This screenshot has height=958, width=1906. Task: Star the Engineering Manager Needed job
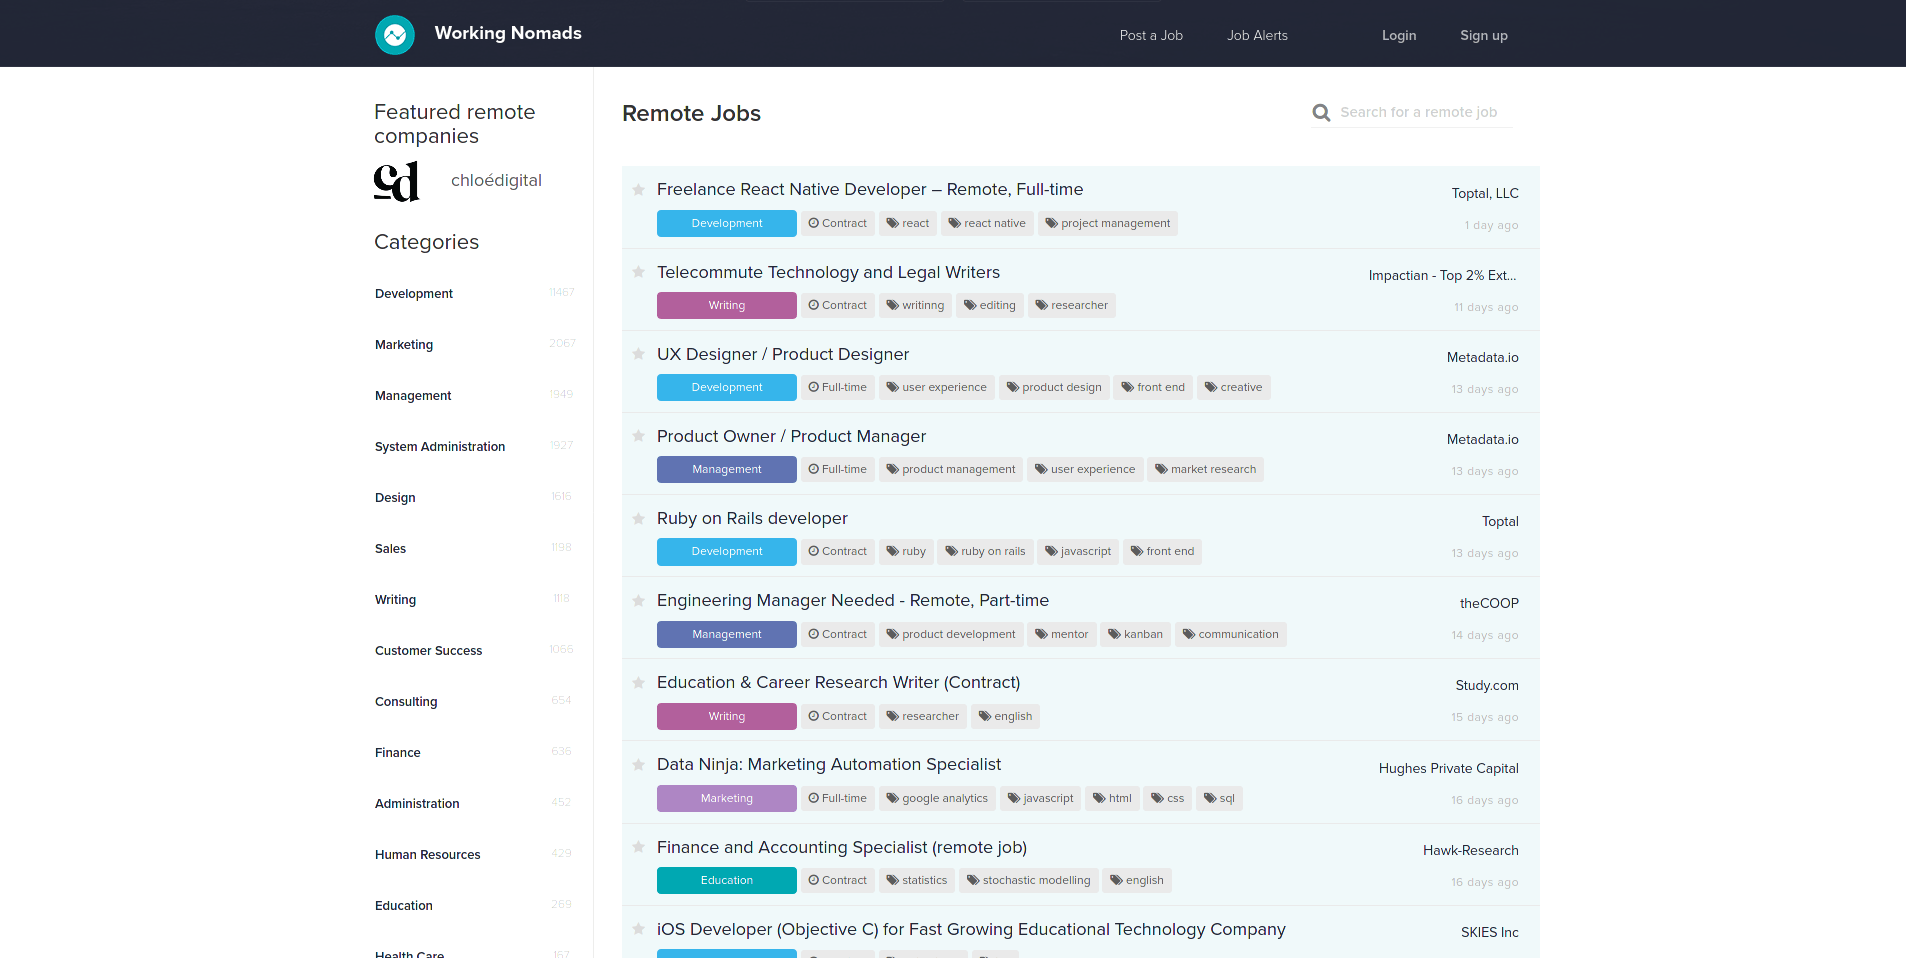(x=638, y=601)
